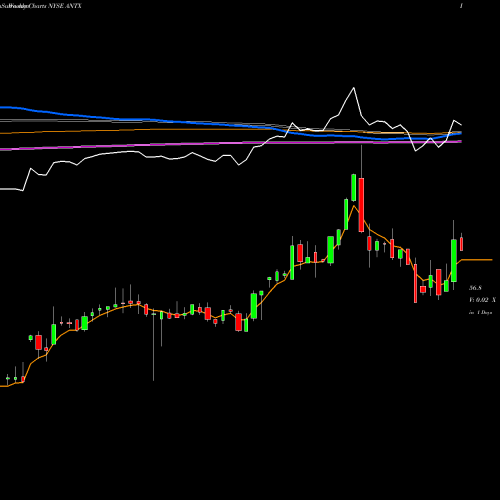Click the flat orange line segment past the last candle
500x500 pixels.
coord(477,259)
